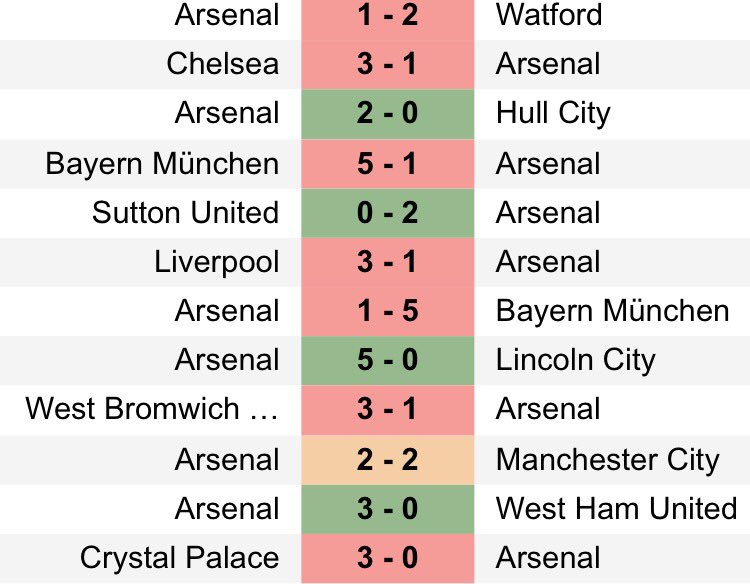The width and height of the screenshot is (750, 584).
Task: Select Hull City team name
Action: [x=553, y=114]
